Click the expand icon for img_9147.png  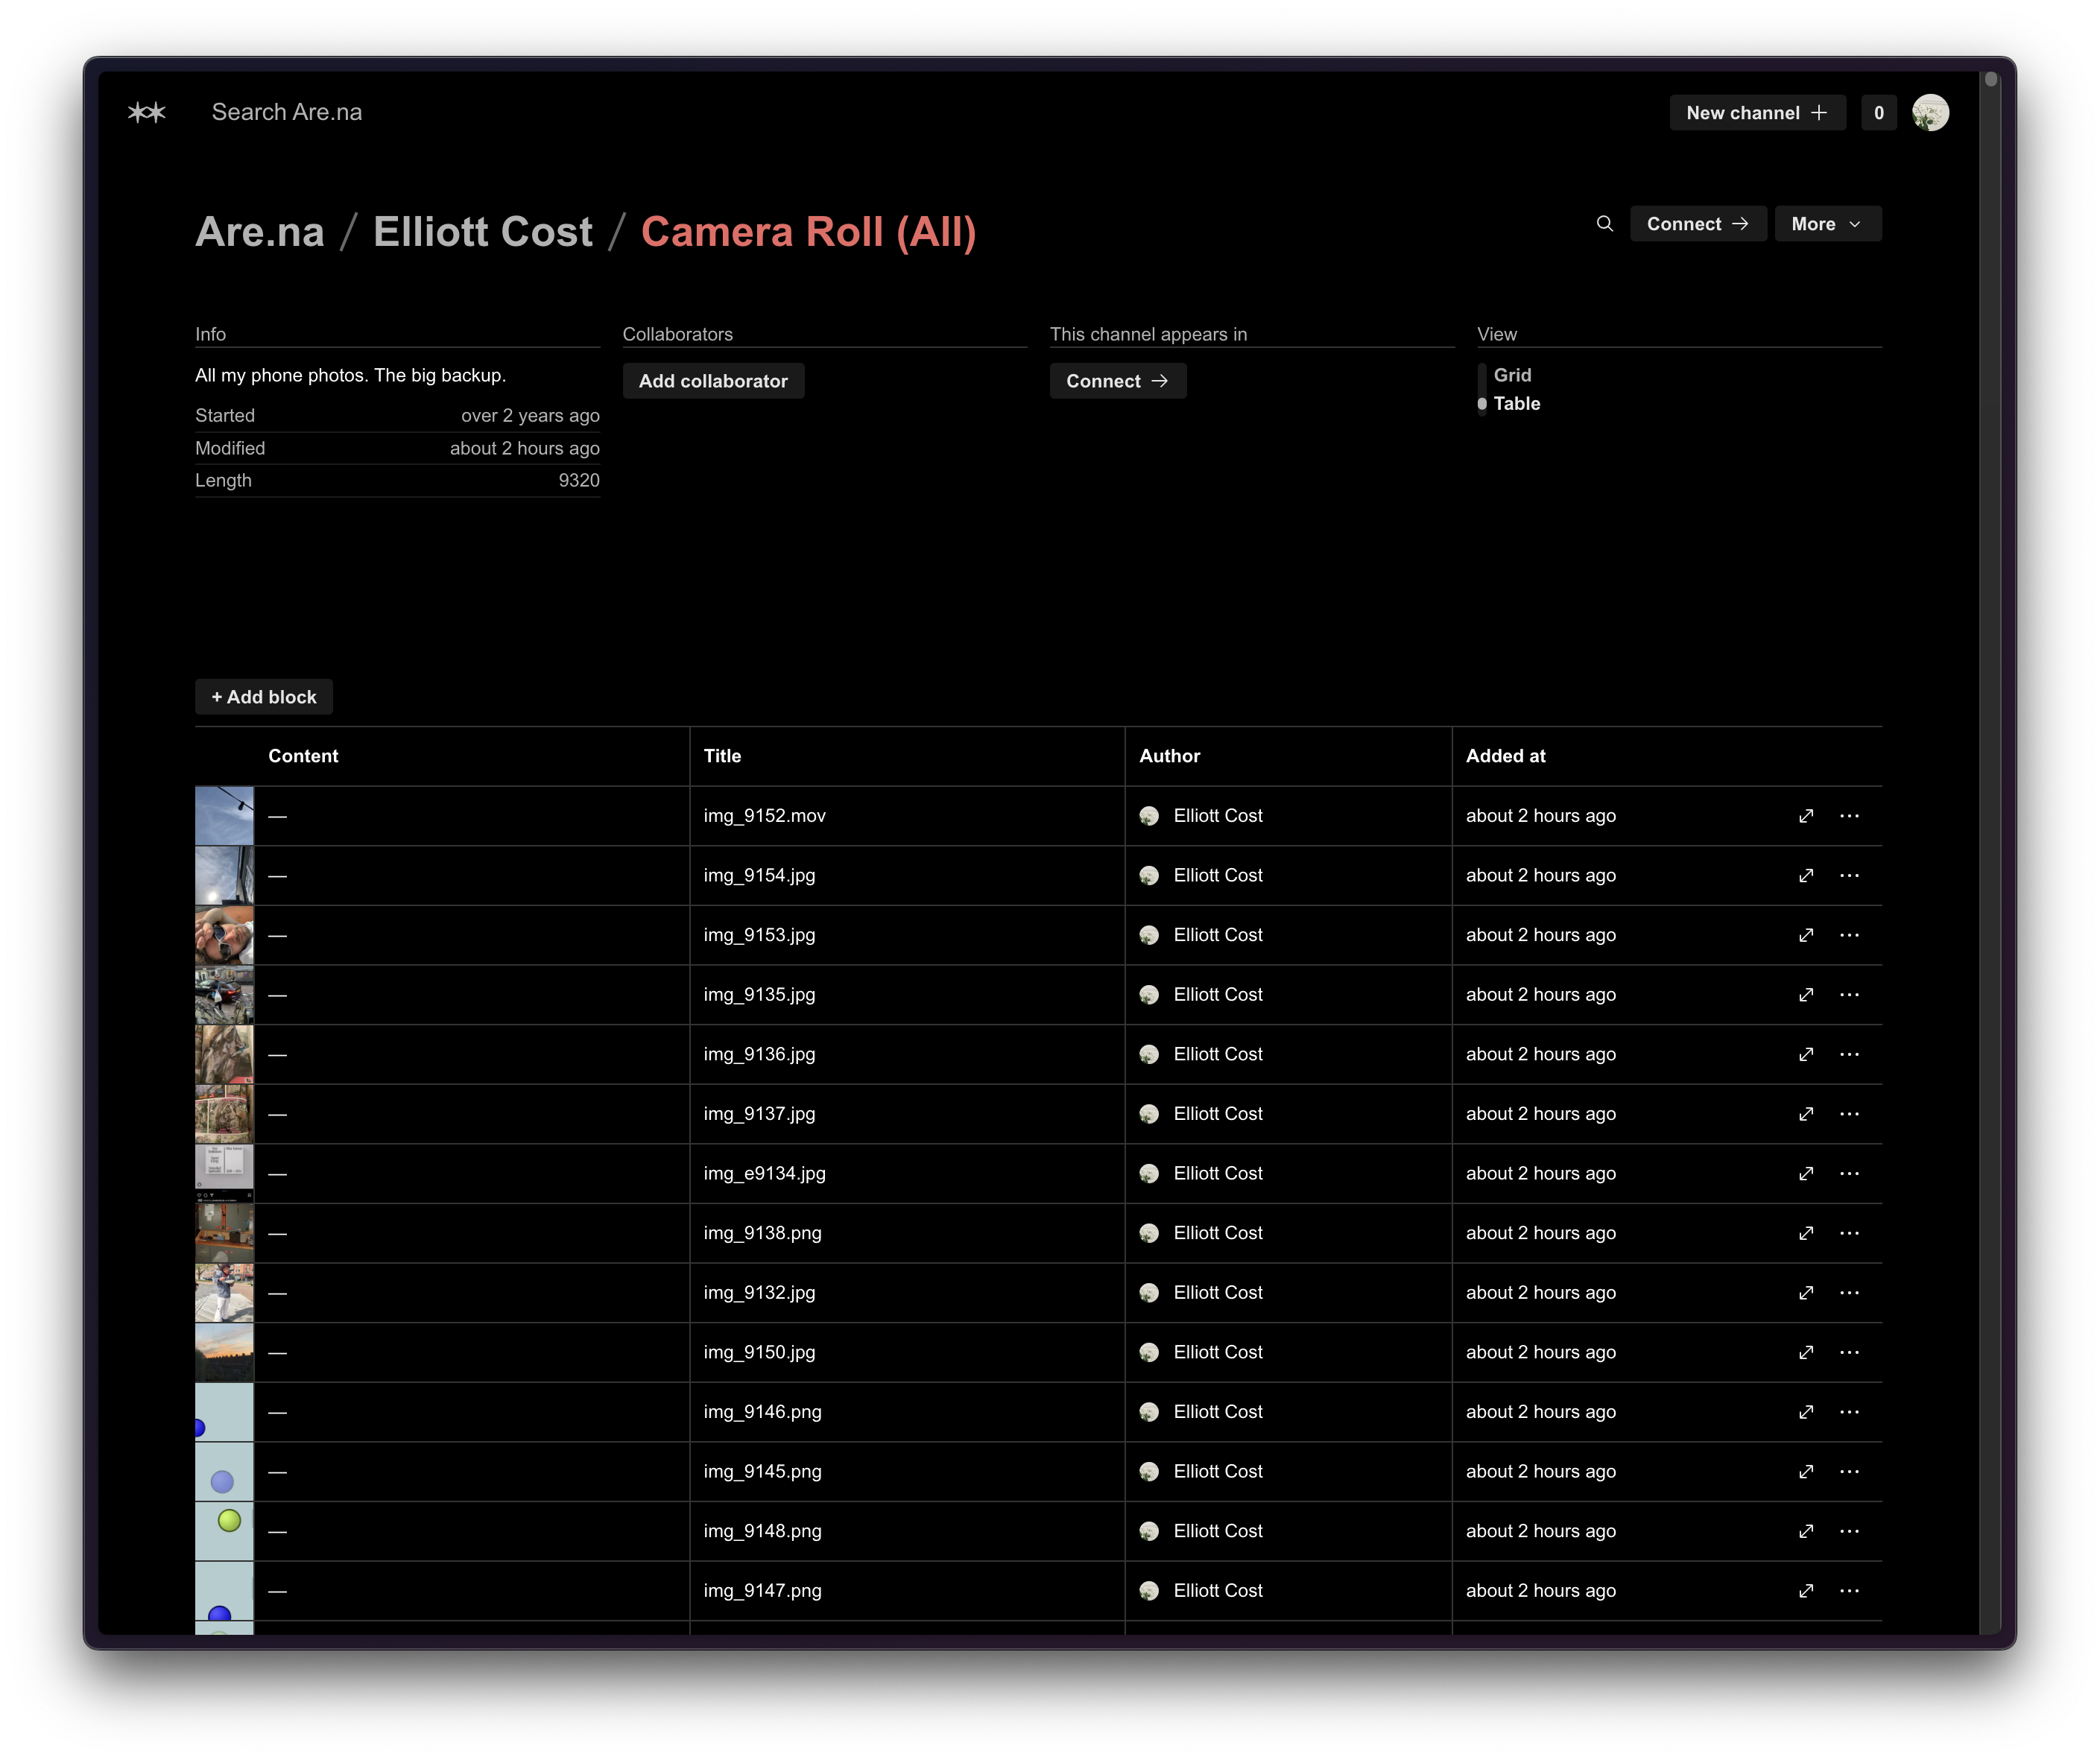[1806, 1591]
